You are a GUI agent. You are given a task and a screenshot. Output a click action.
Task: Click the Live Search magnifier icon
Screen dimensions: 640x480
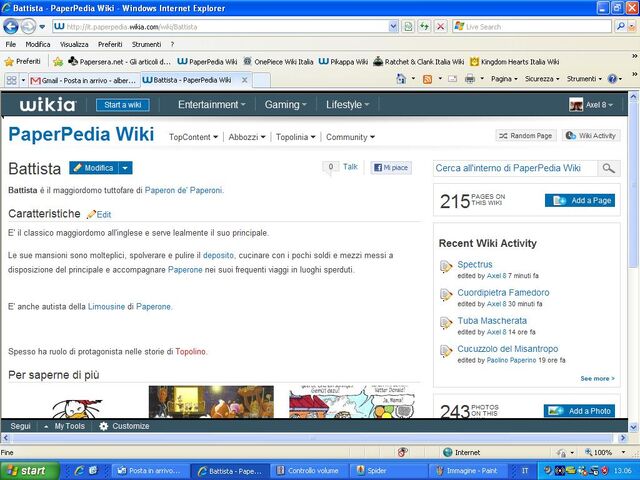(620, 27)
